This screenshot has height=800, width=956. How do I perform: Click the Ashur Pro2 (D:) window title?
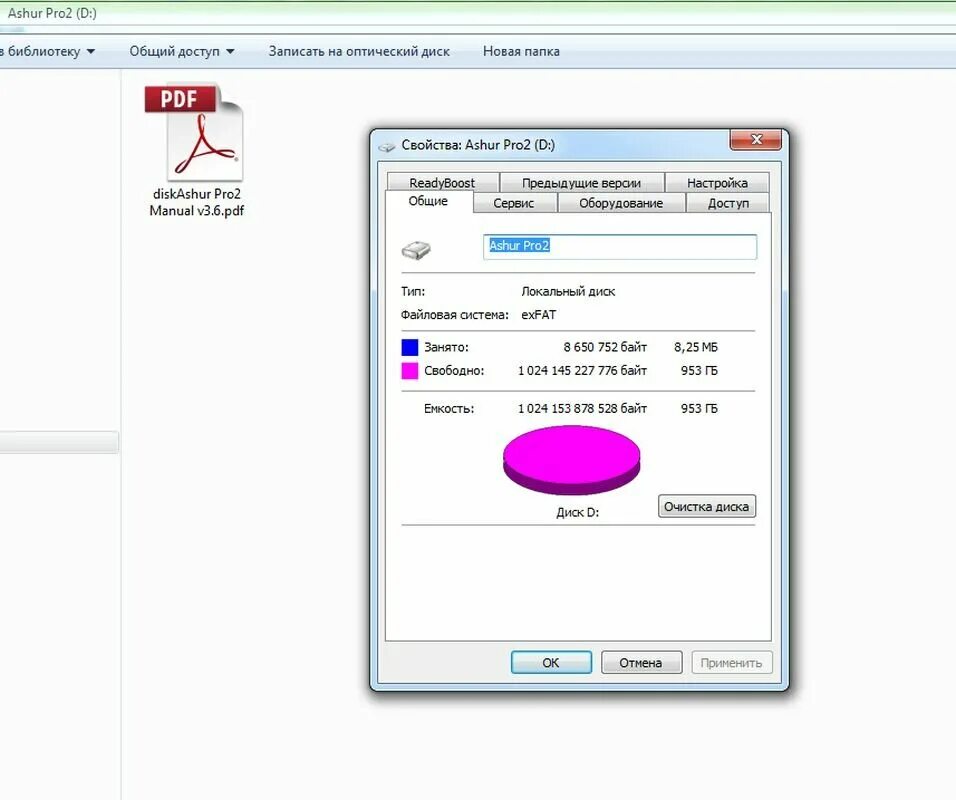click(52, 13)
